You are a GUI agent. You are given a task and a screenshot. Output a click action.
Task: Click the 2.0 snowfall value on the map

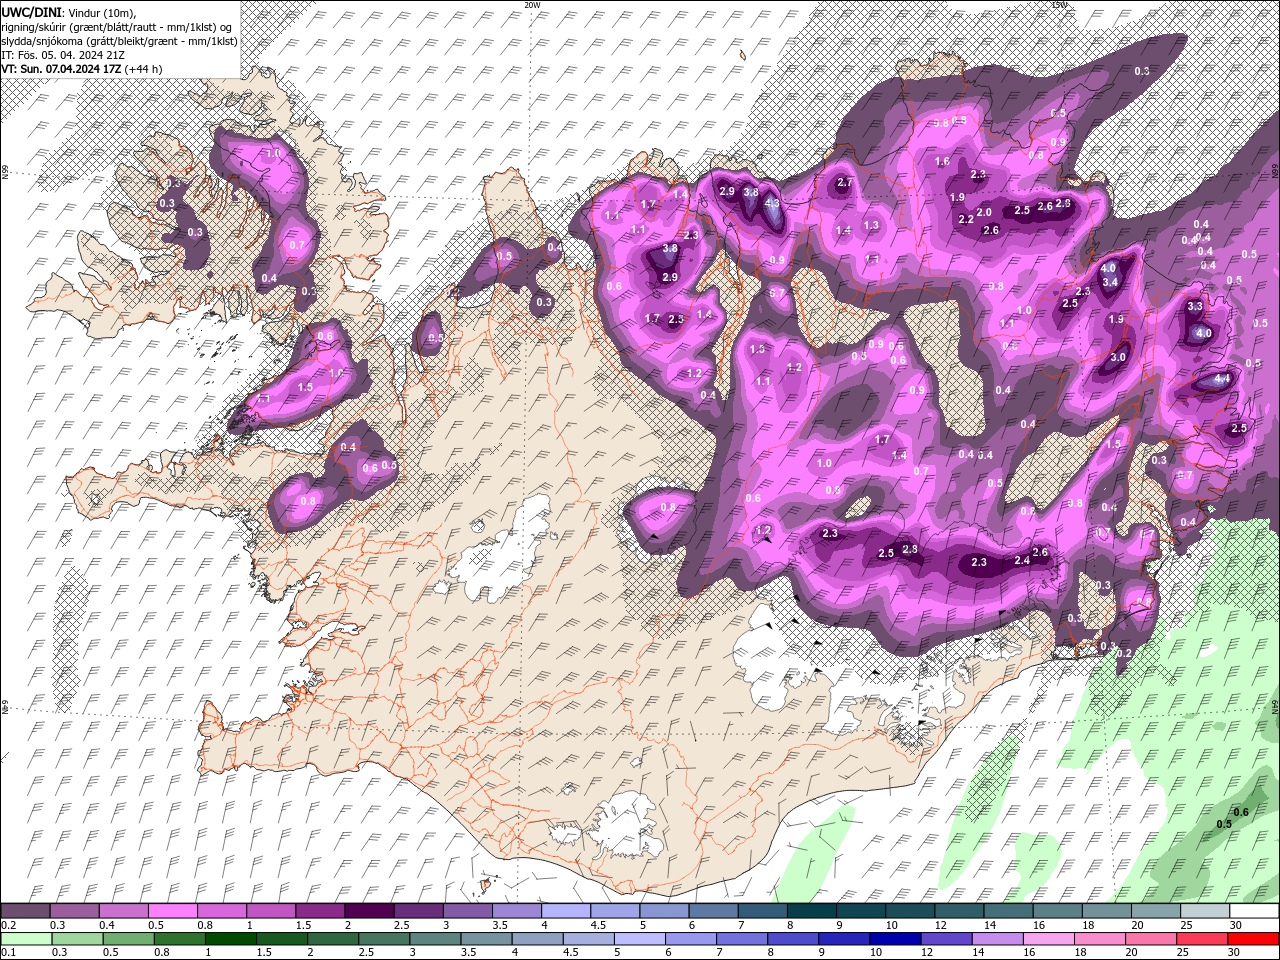click(x=984, y=212)
